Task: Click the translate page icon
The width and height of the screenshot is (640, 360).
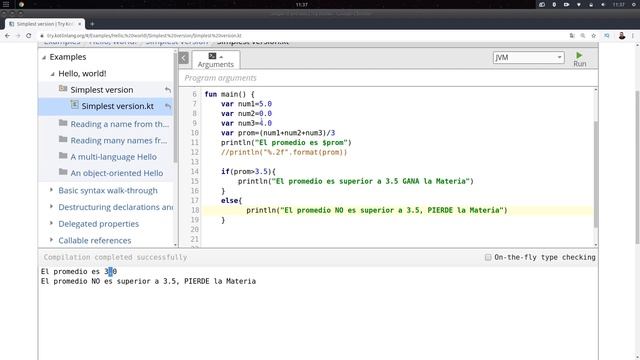Action: (x=572, y=36)
